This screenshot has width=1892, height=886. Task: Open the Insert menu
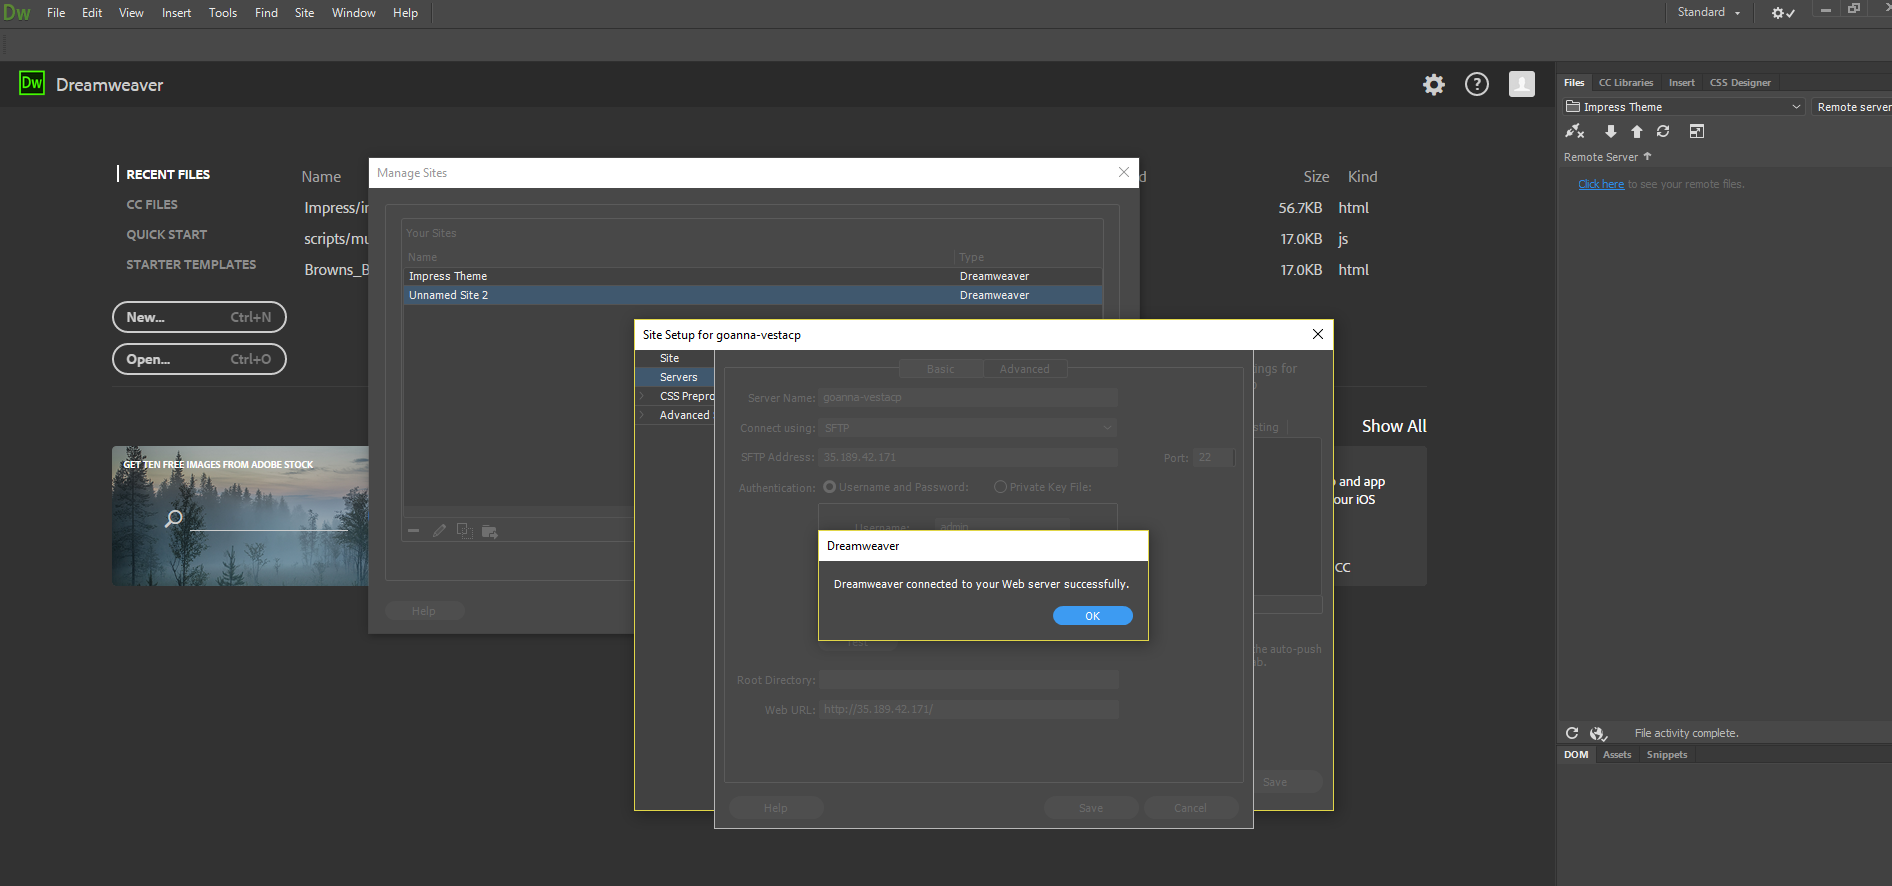[x=176, y=13]
